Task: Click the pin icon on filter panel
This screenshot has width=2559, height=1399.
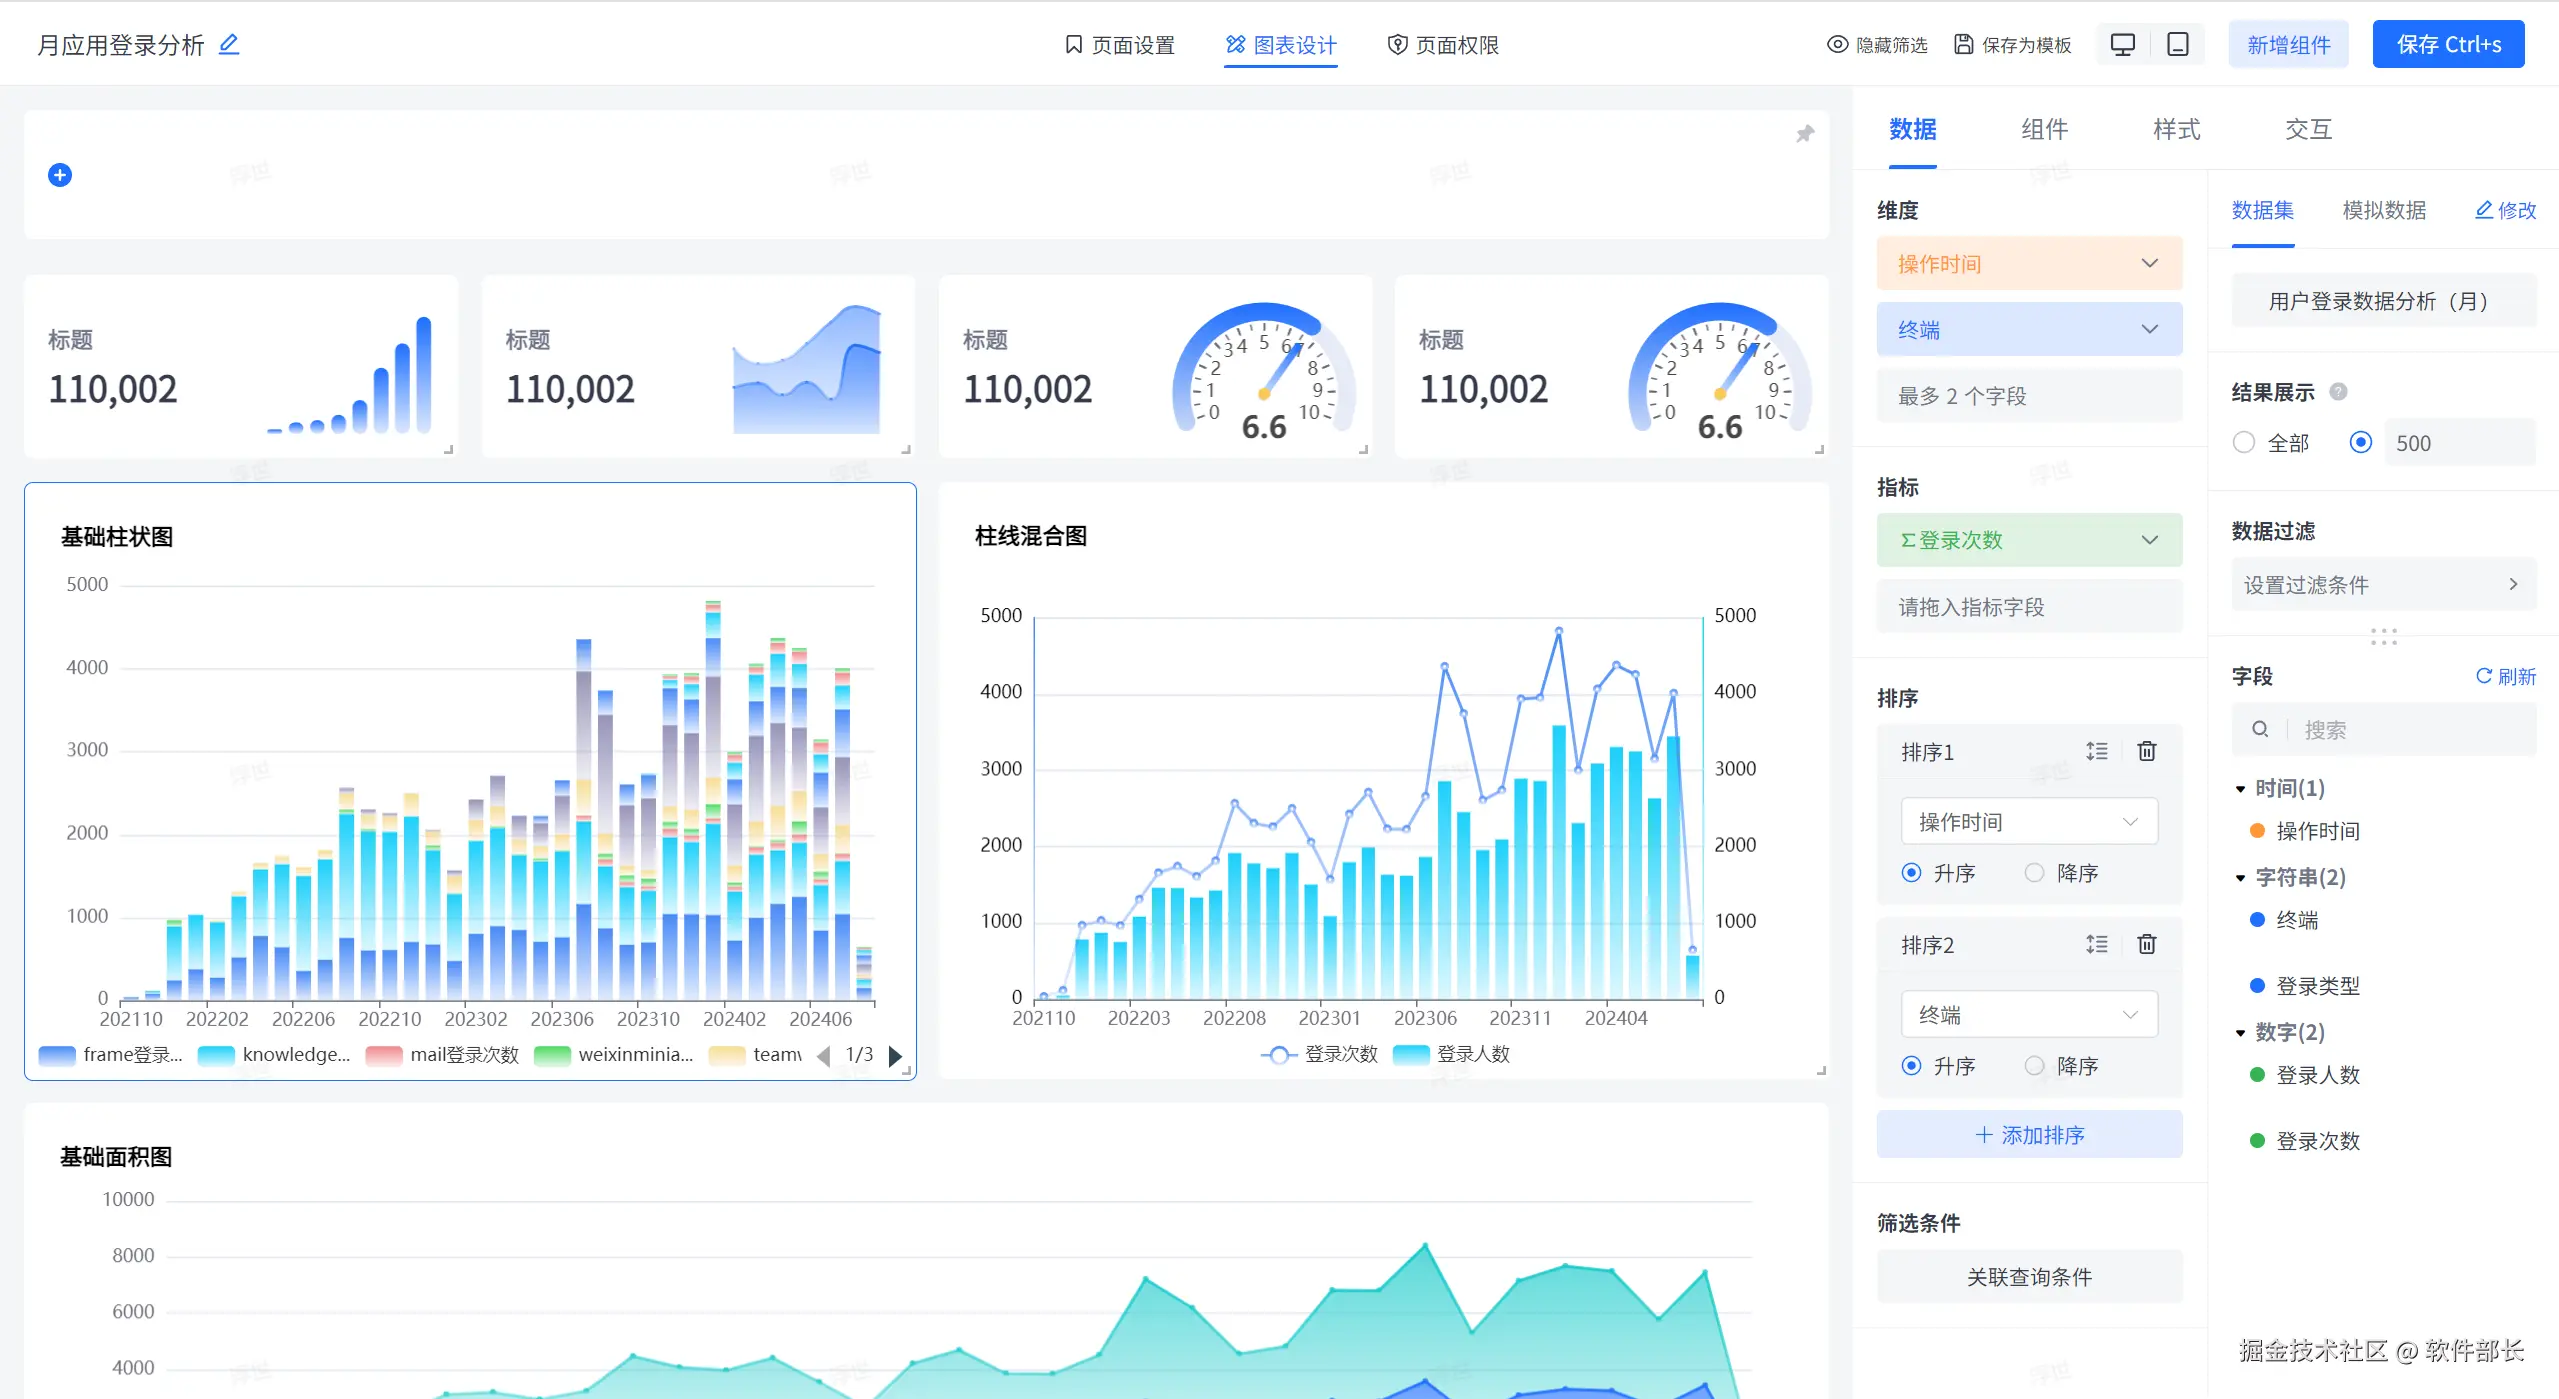Action: pyautogui.click(x=1805, y=134)
